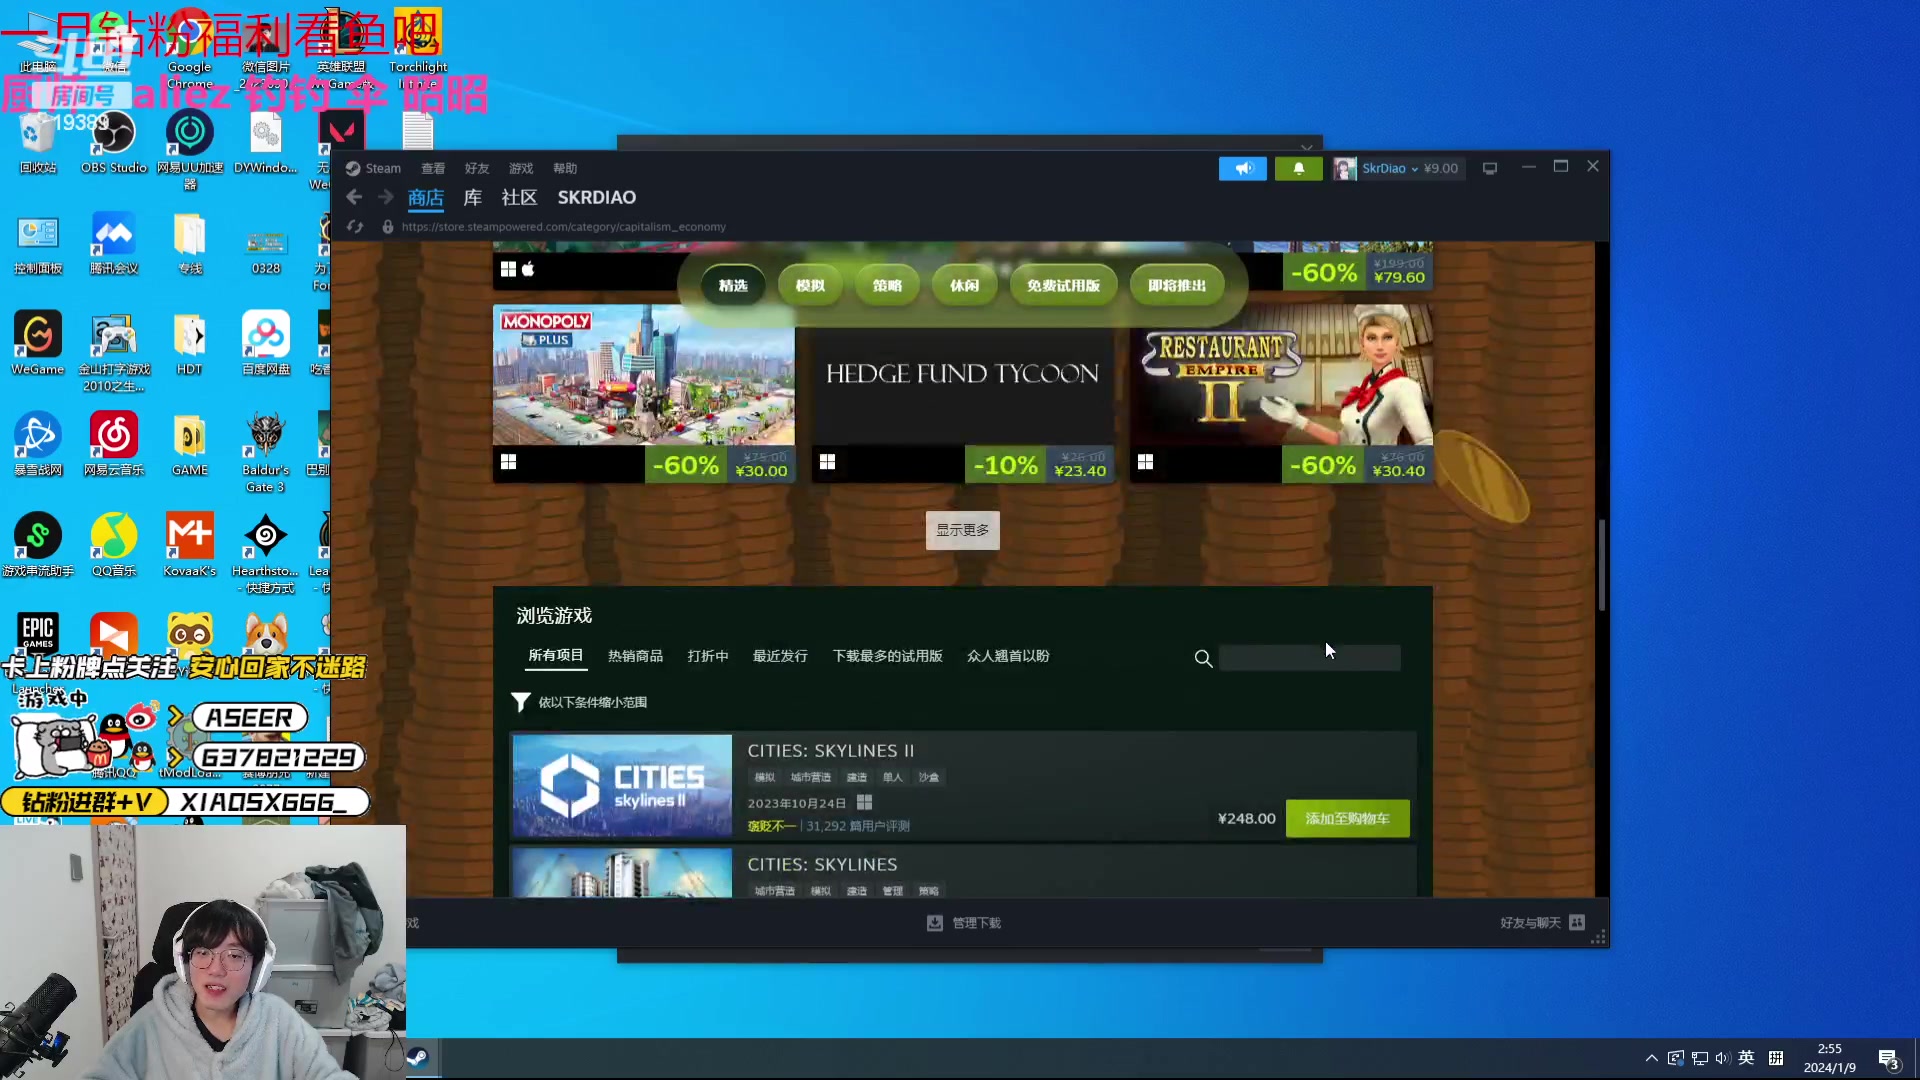Select 下载最多的试用版 browse tab
Viewport: 1920px width, 1080px height.
tap(887, 656)
